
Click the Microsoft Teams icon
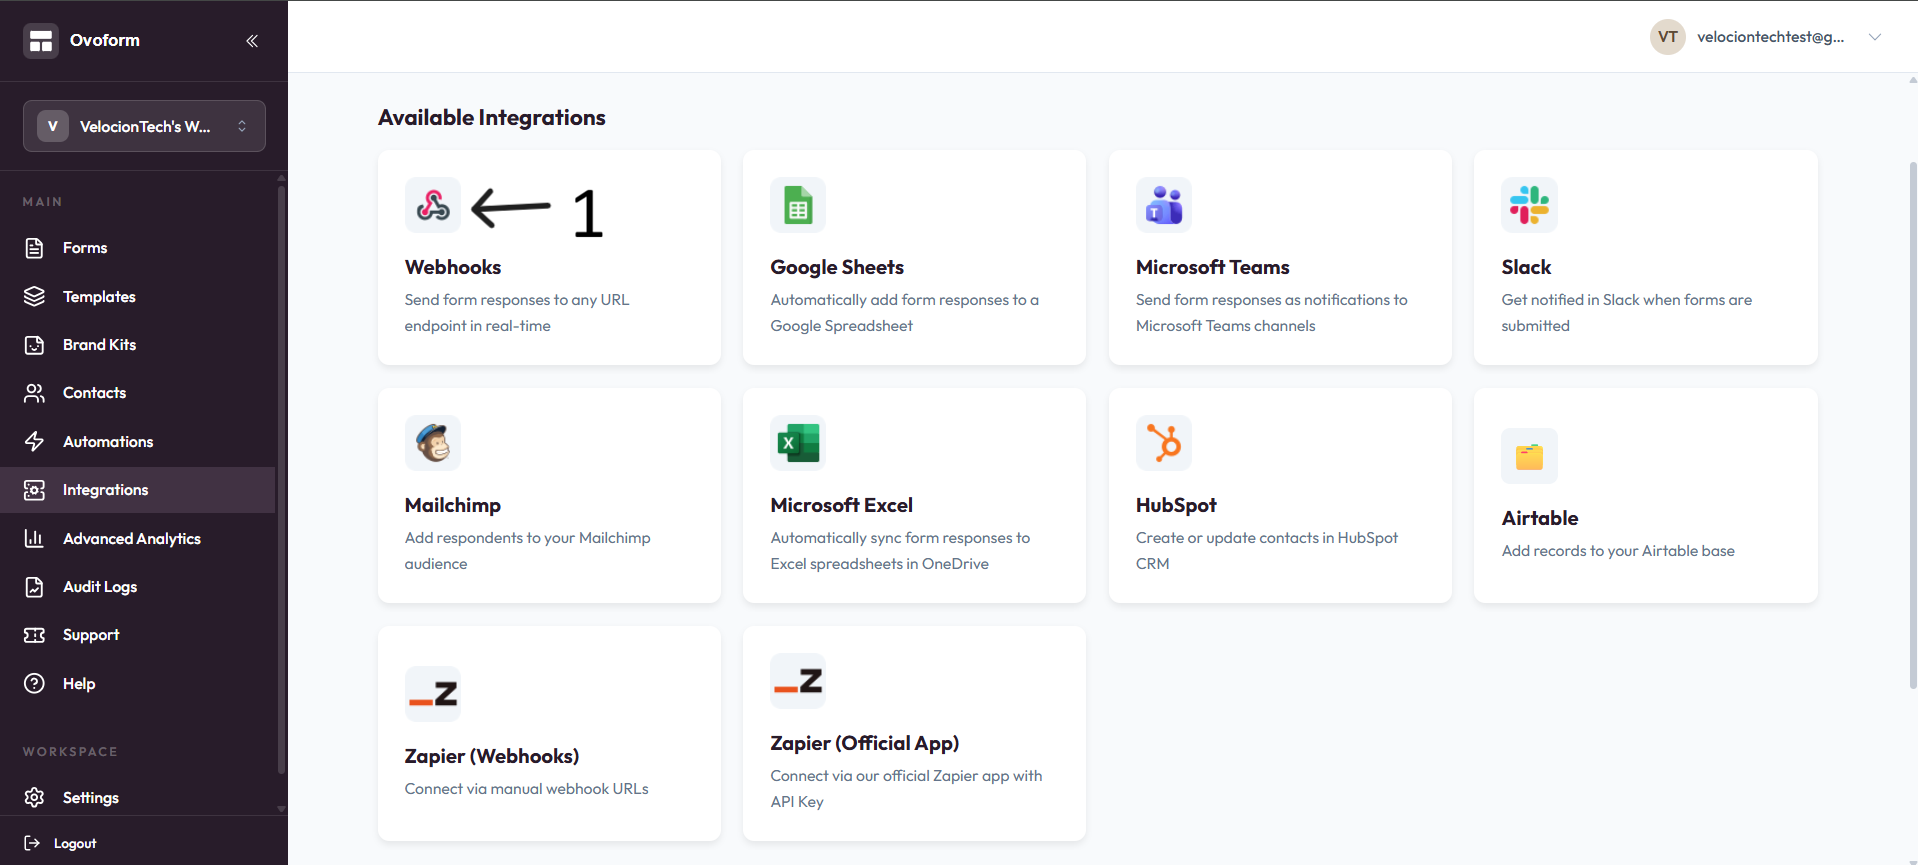[x=1164, y=205]
